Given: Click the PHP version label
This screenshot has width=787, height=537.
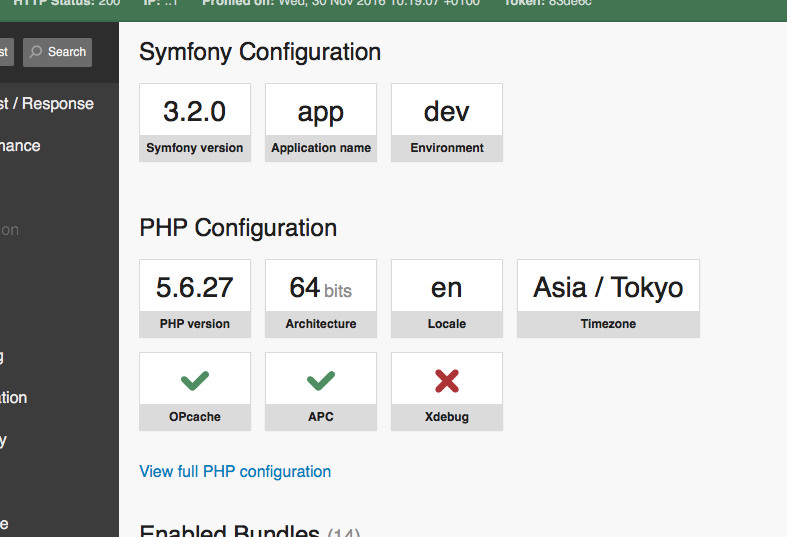Looking at the screenshot, I should click(195, 324).
